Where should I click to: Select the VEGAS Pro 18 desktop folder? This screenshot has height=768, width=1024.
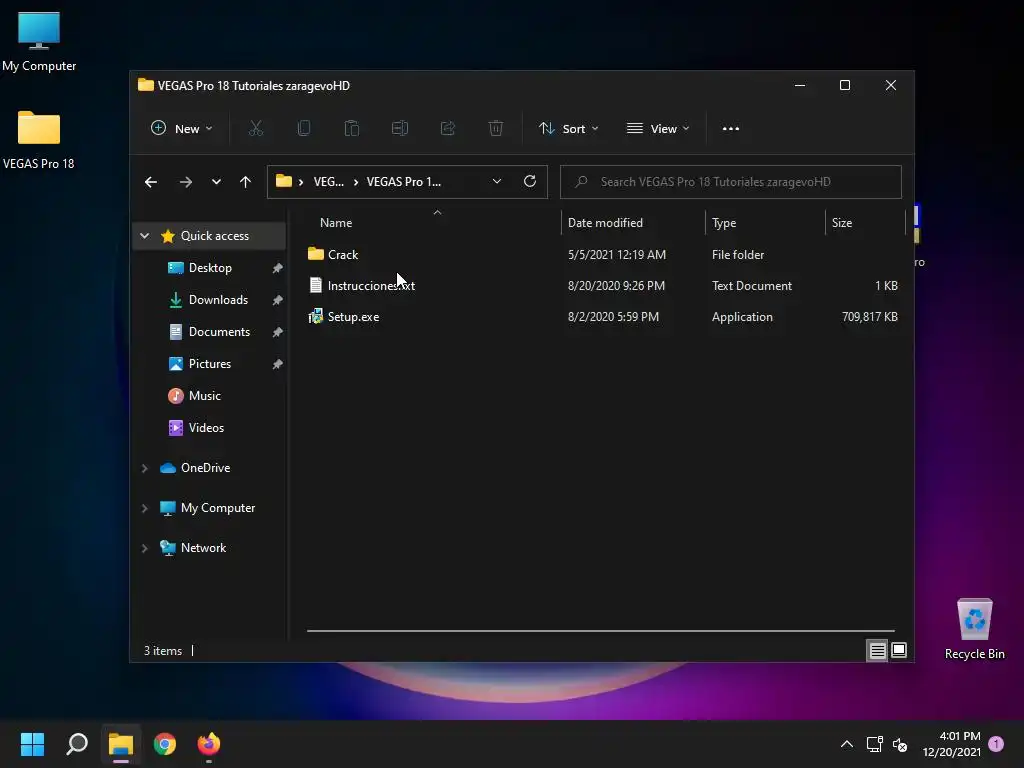[39, 140]
